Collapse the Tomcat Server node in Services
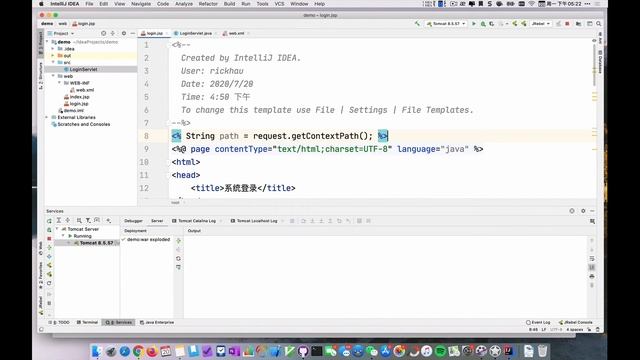 coord(57,229)
